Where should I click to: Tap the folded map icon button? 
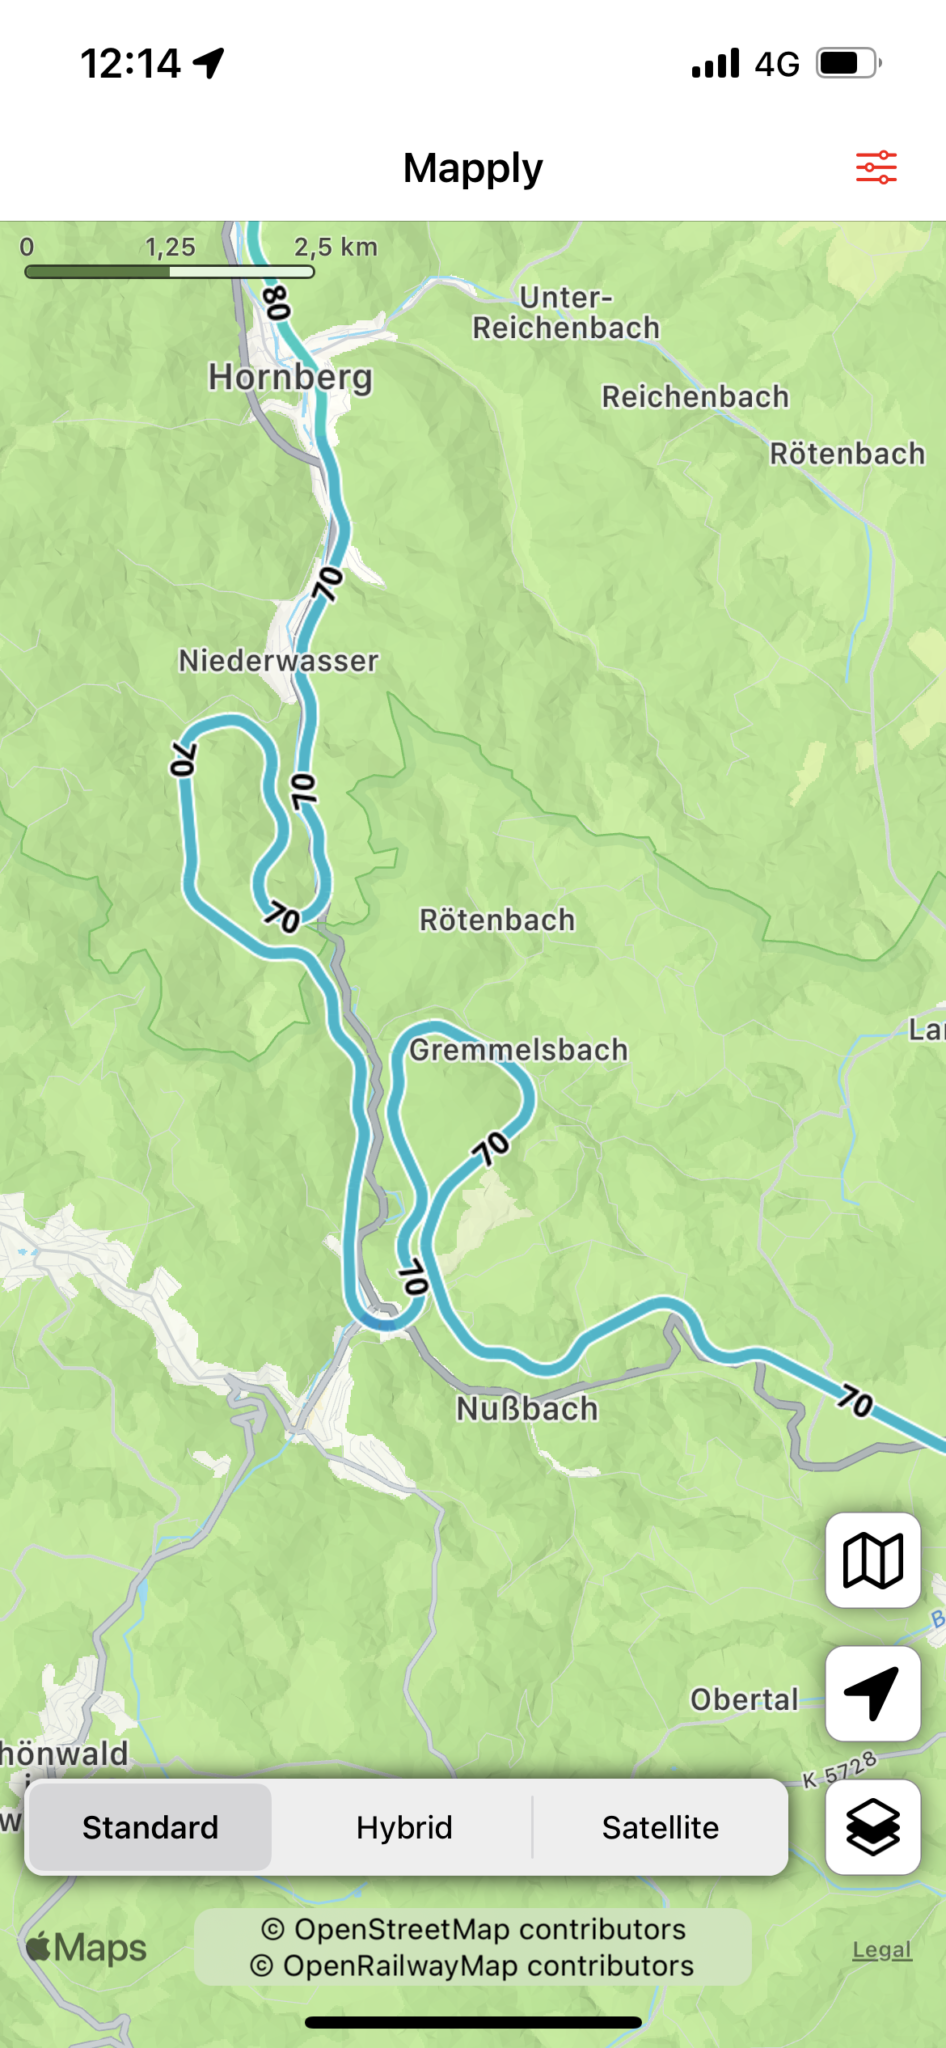873,1560
